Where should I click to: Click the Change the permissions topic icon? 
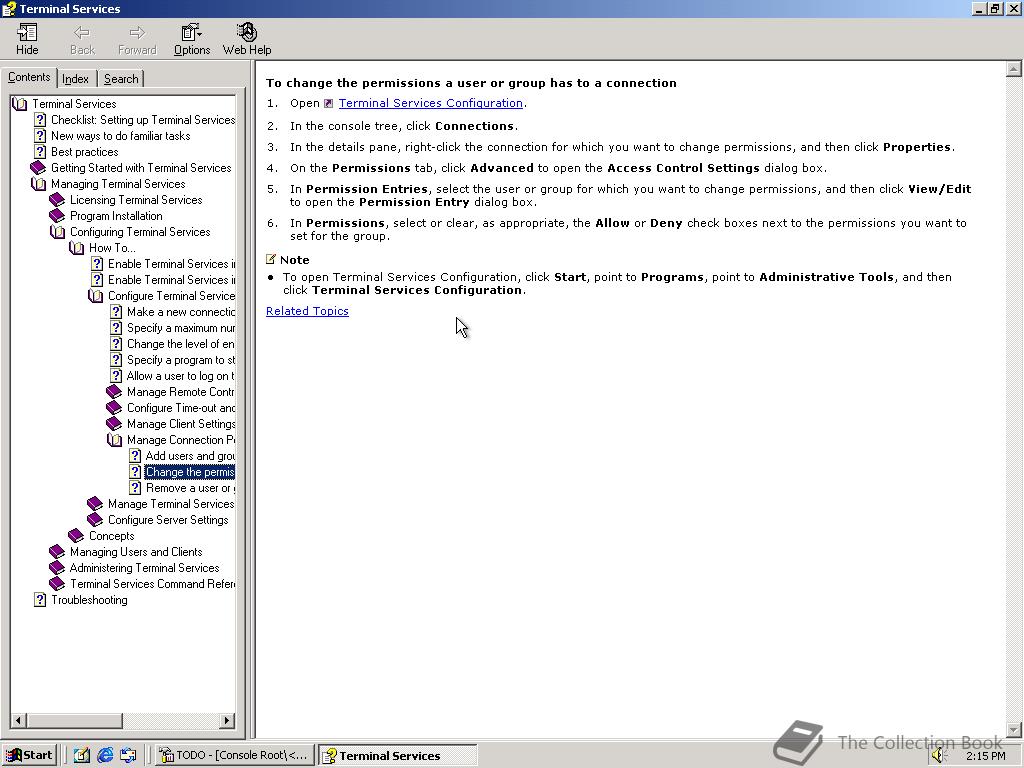click(x=135, y=472)
